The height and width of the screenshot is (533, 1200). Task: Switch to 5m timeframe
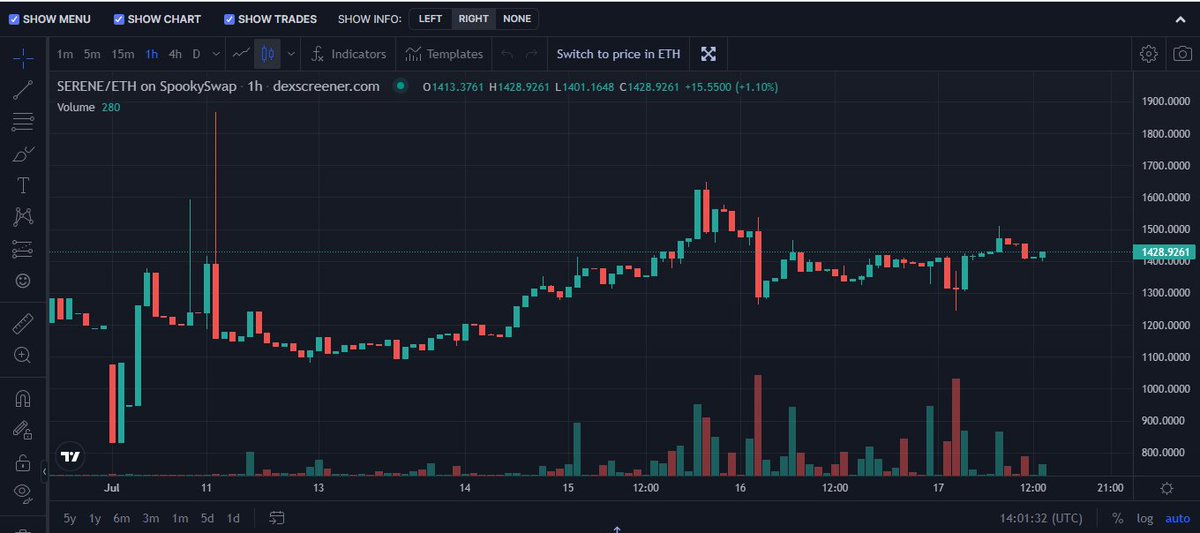coord(92,54)
